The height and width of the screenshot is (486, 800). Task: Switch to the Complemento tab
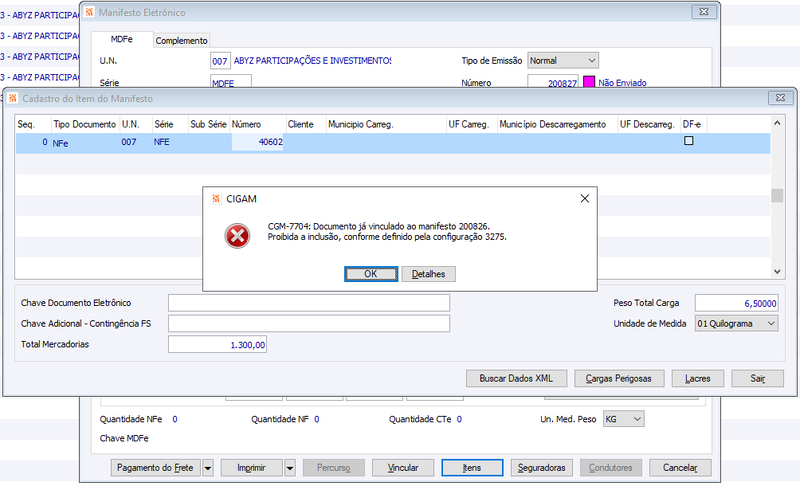[x=182, y=40]
